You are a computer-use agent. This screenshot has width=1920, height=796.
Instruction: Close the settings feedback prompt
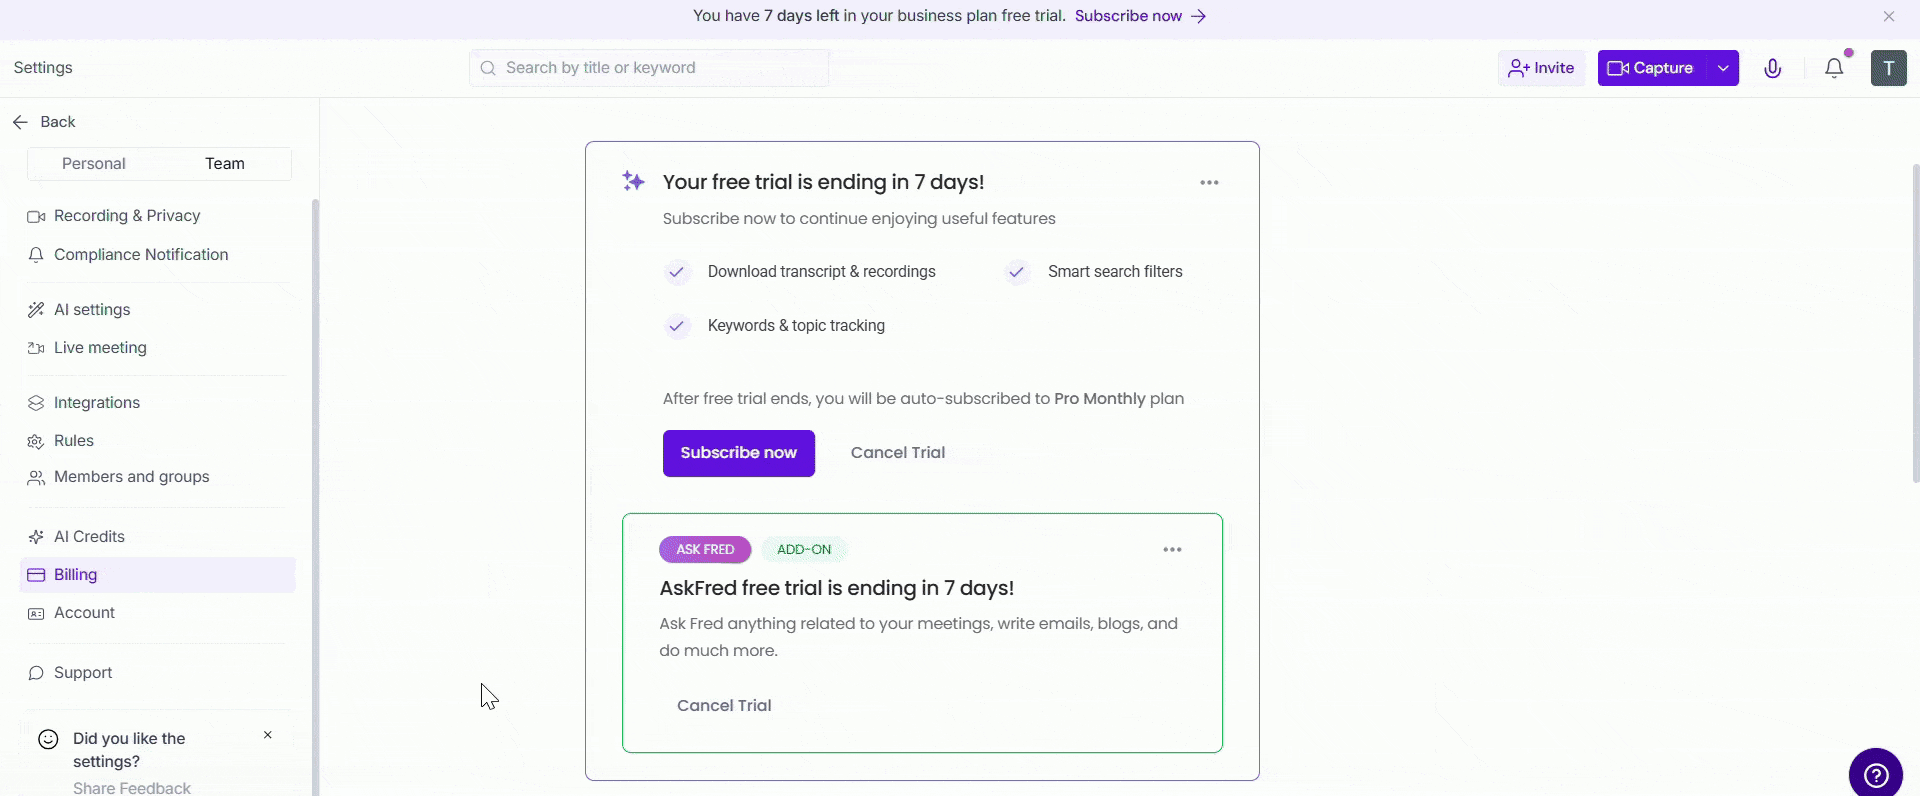coord(268,735)
